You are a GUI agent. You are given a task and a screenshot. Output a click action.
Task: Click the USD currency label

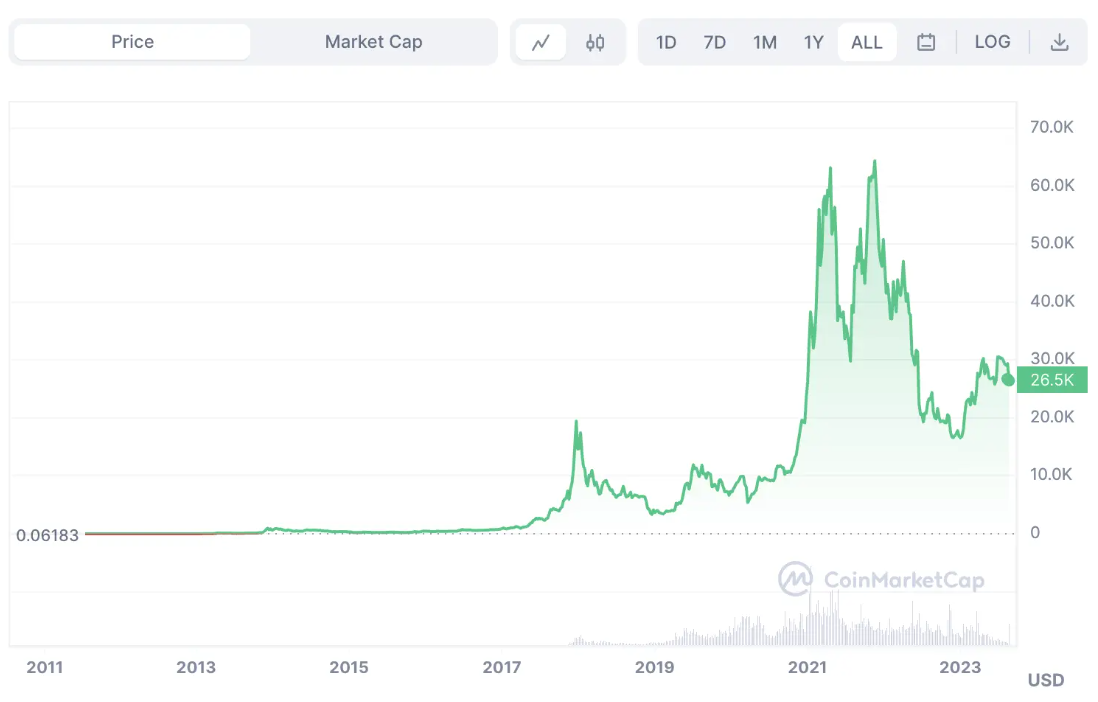[1045, 680]
